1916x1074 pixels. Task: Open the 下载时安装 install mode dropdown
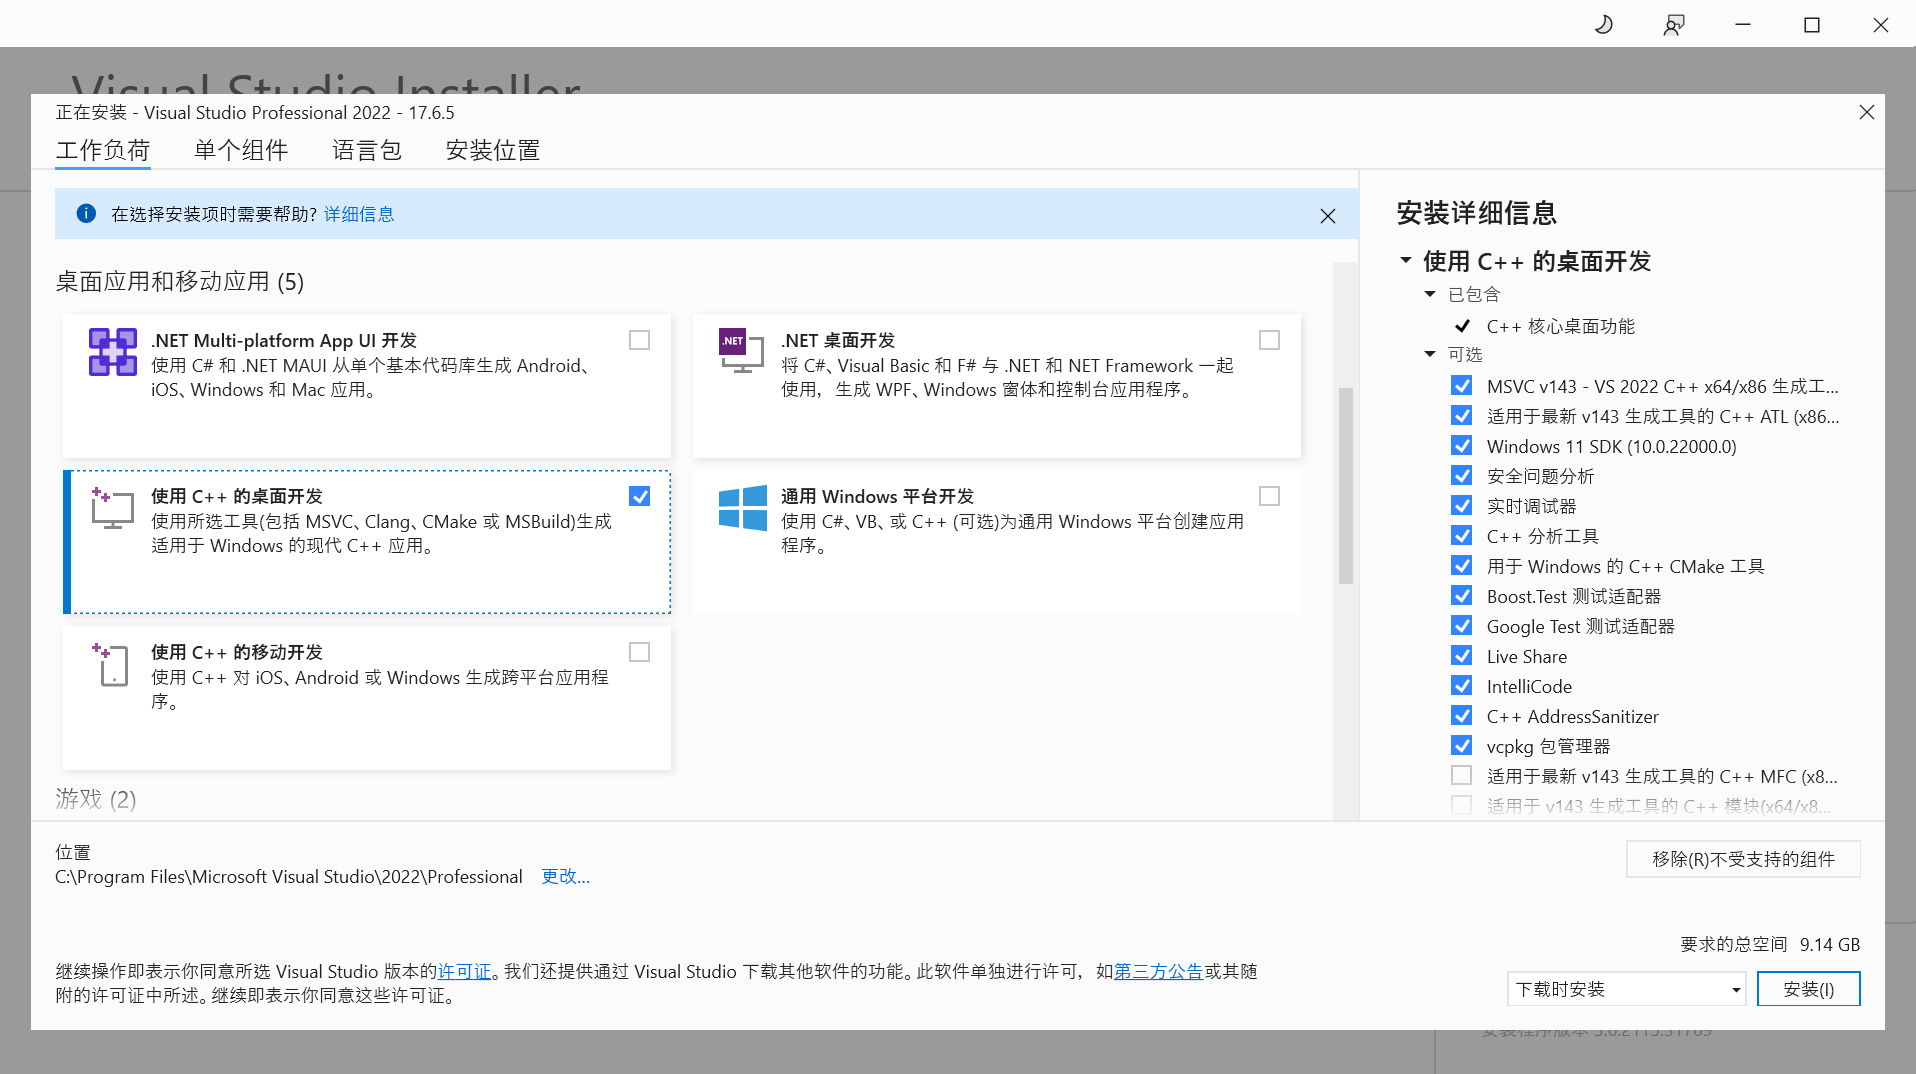(x=1626, y=989)
